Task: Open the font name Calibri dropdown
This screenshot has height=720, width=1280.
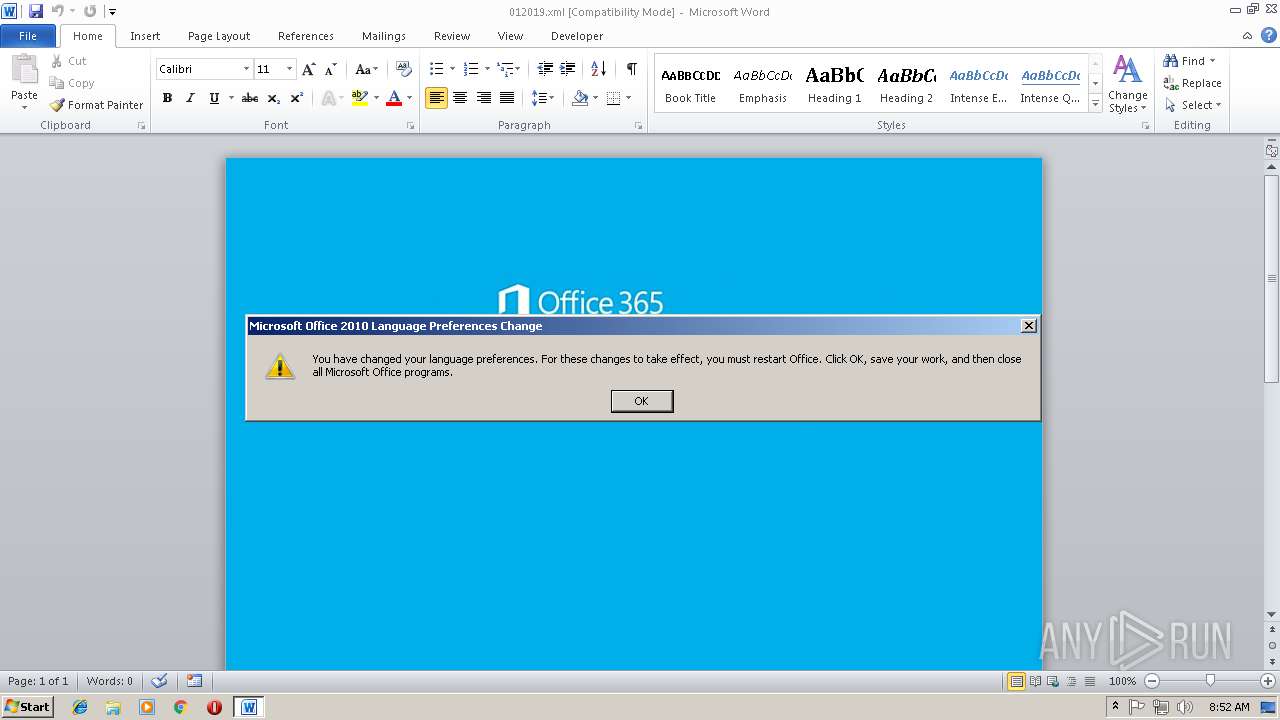Action: click(246, 69)
